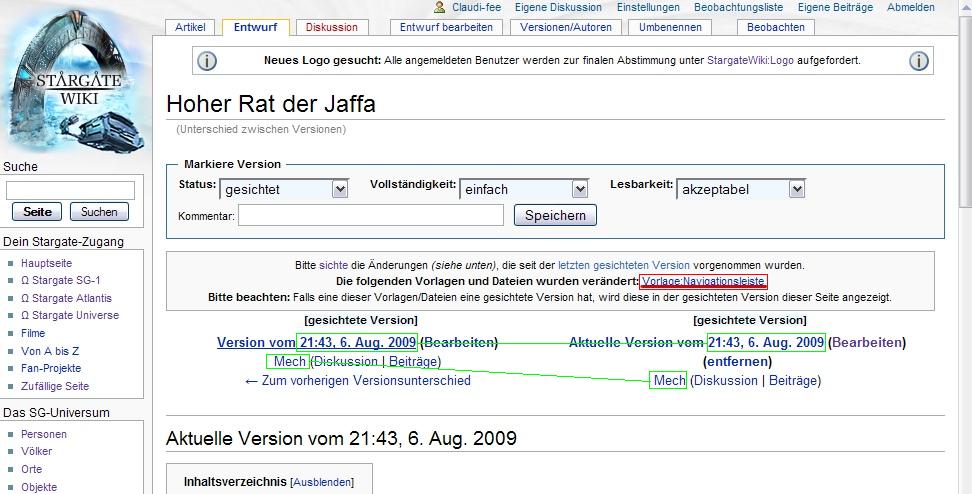
Task: Click the Suchen button
Action: (x=99, y=212)
